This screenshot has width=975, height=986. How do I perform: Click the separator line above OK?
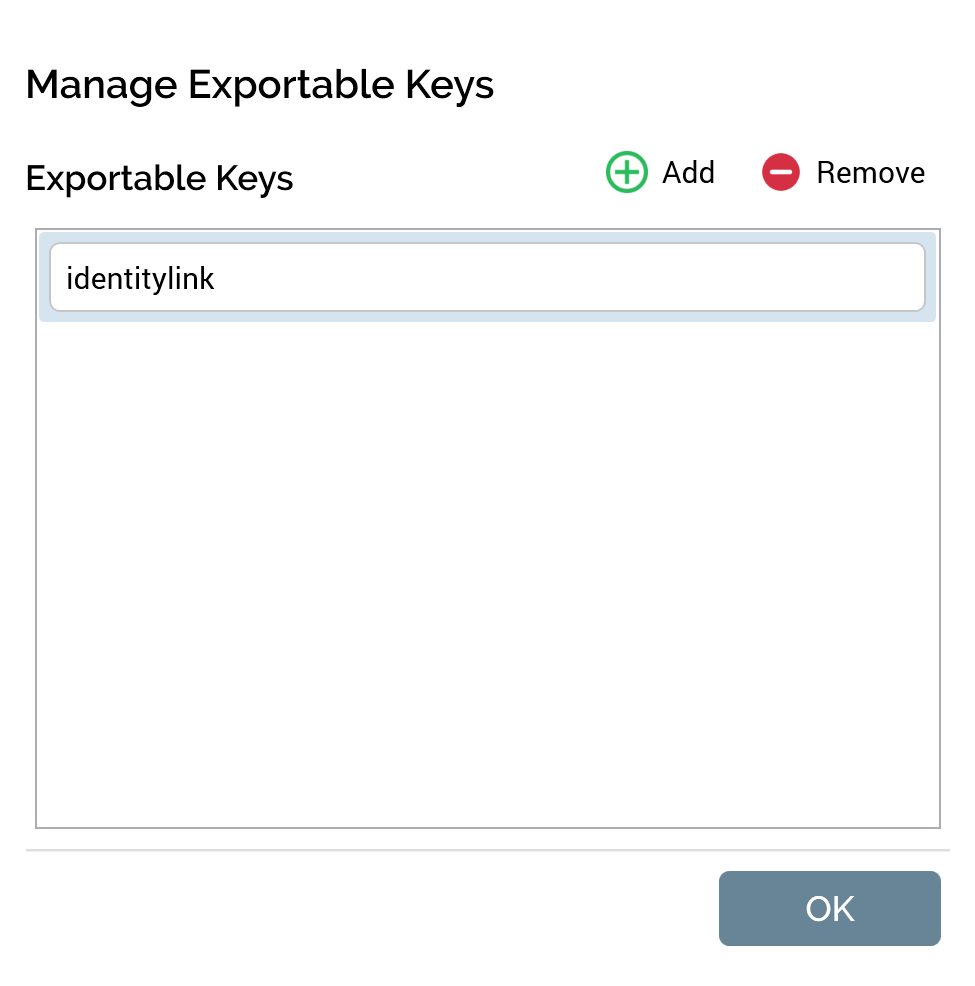[x=487, y=850]
